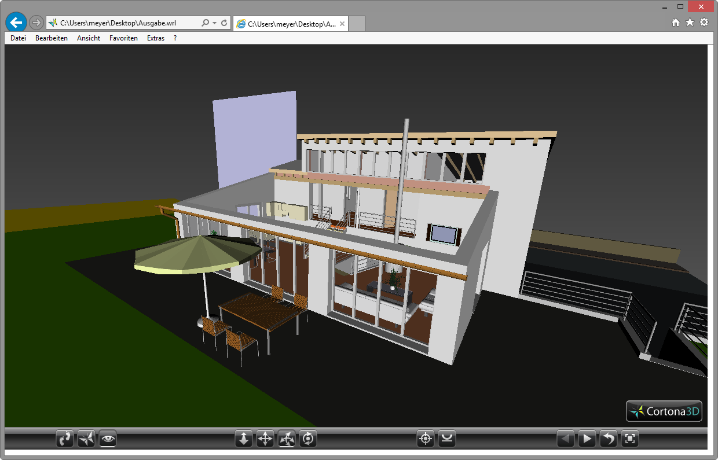Go to next viewpoint arrow
Image resolution: width=718 pixels, height=460 pixels.
pos(587,438)
